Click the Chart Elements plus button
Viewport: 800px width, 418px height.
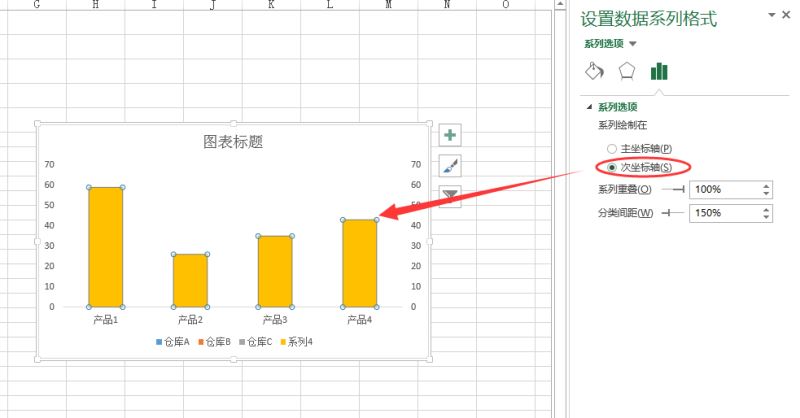pyautogui.click(x=449, y=135)
